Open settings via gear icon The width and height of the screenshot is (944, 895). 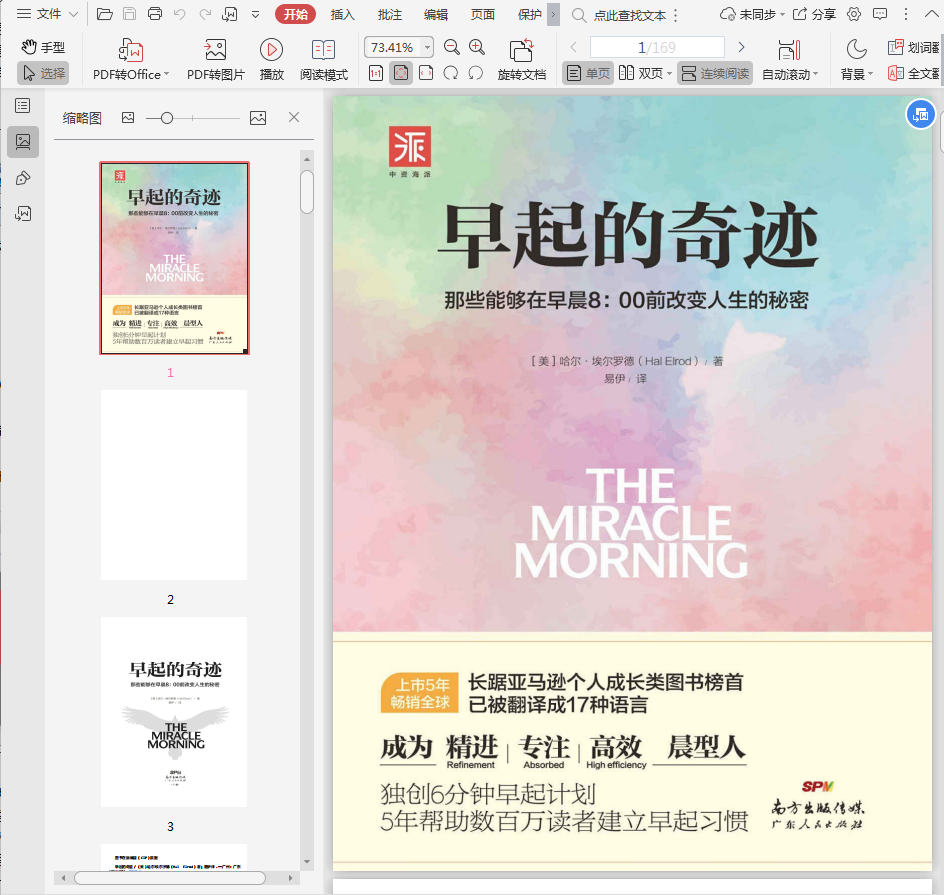[x=854, y=14]
